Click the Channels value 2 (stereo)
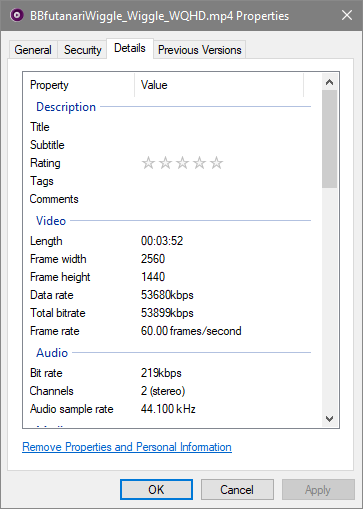The image size is (363, 509). pyautogui.click(x=163, y=391)
